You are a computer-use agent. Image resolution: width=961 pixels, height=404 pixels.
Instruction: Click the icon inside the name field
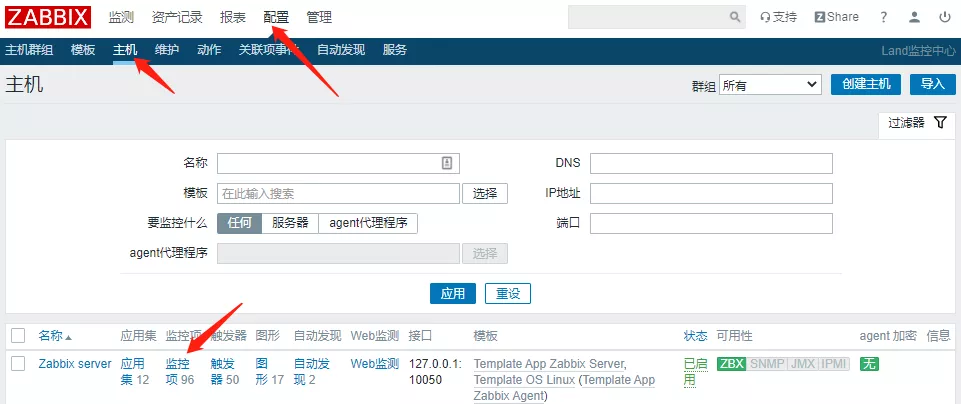[447, 163]
